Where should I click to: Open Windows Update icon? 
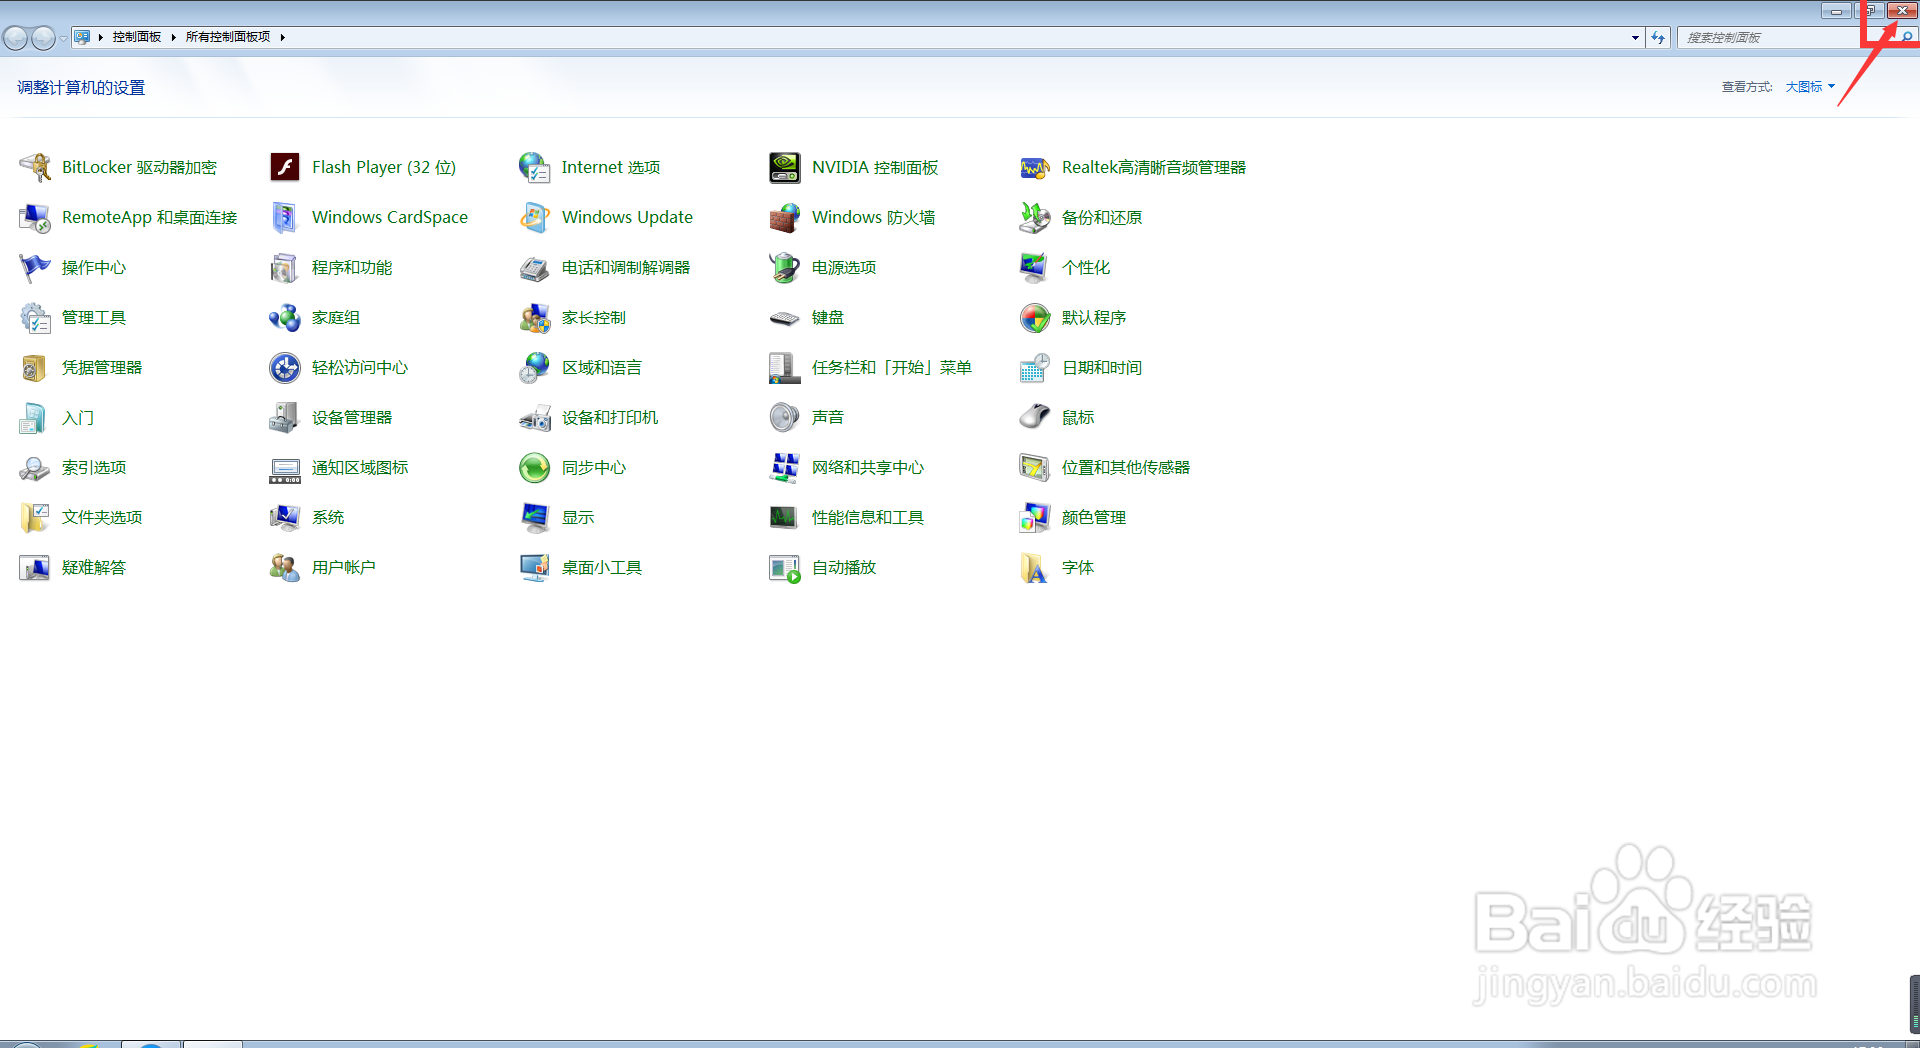pyautogui.click(x=535, y=217)
